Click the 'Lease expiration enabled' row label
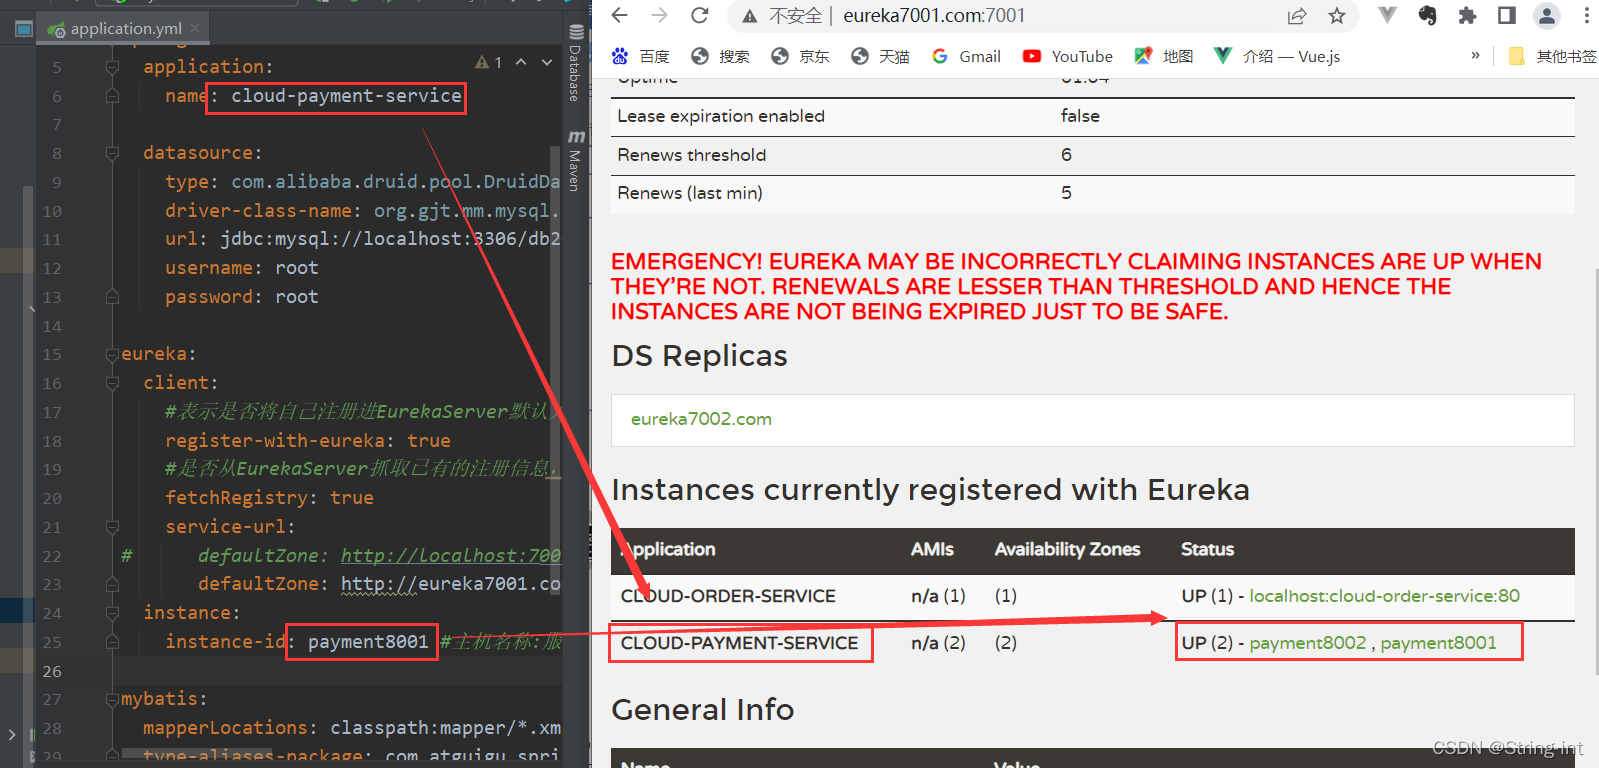 click(721, 116)
